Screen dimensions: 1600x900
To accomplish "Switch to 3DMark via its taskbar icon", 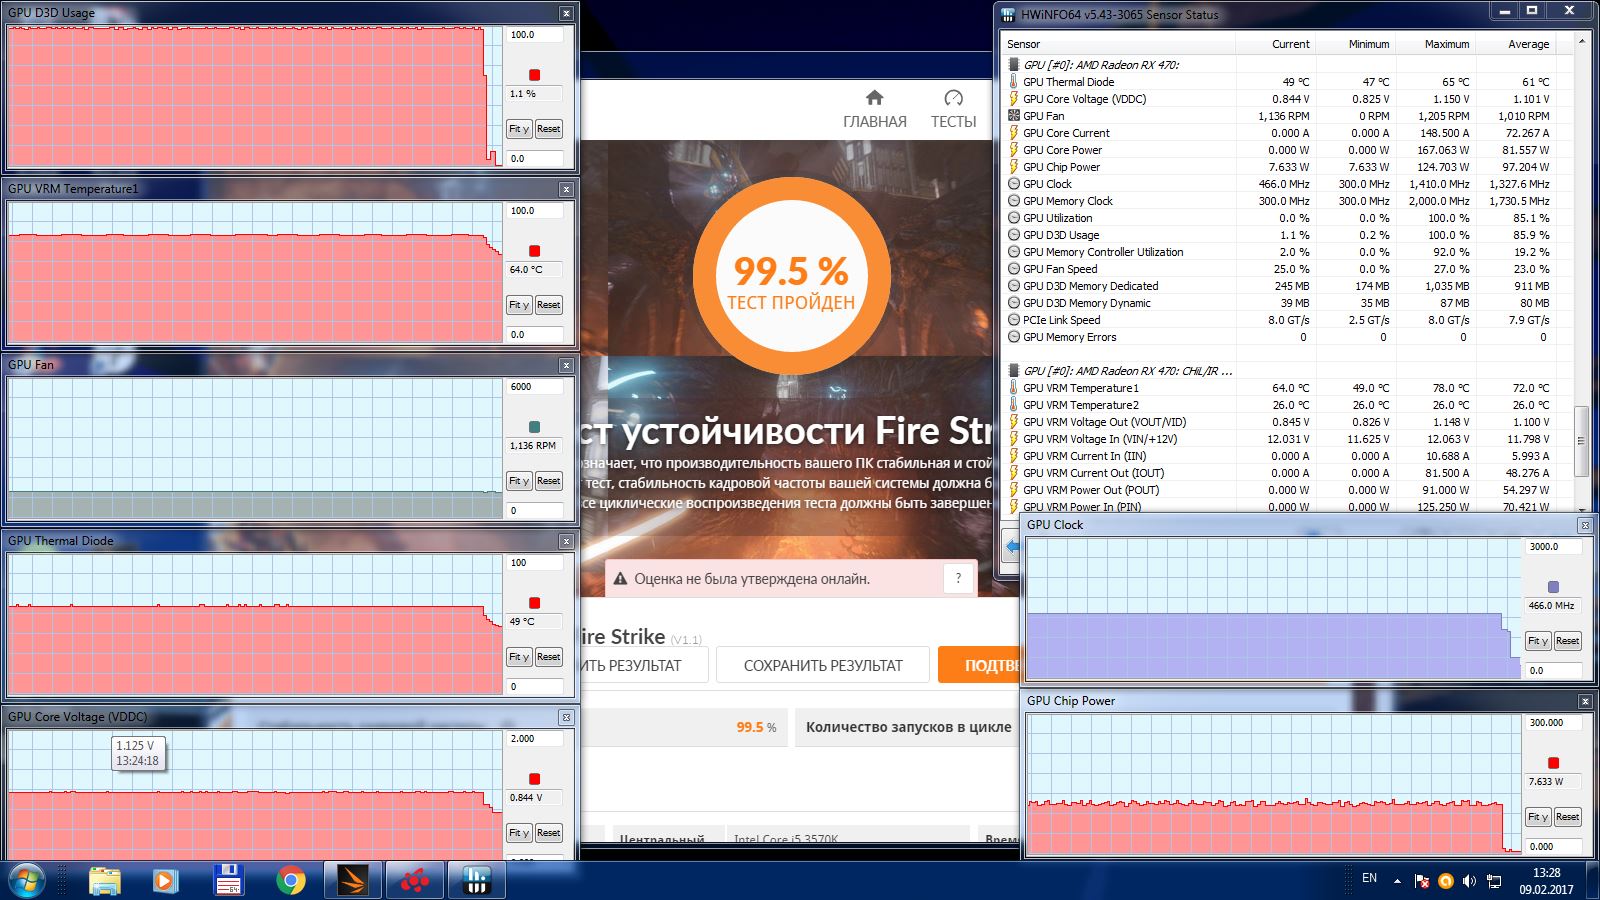I will (352, 881).
